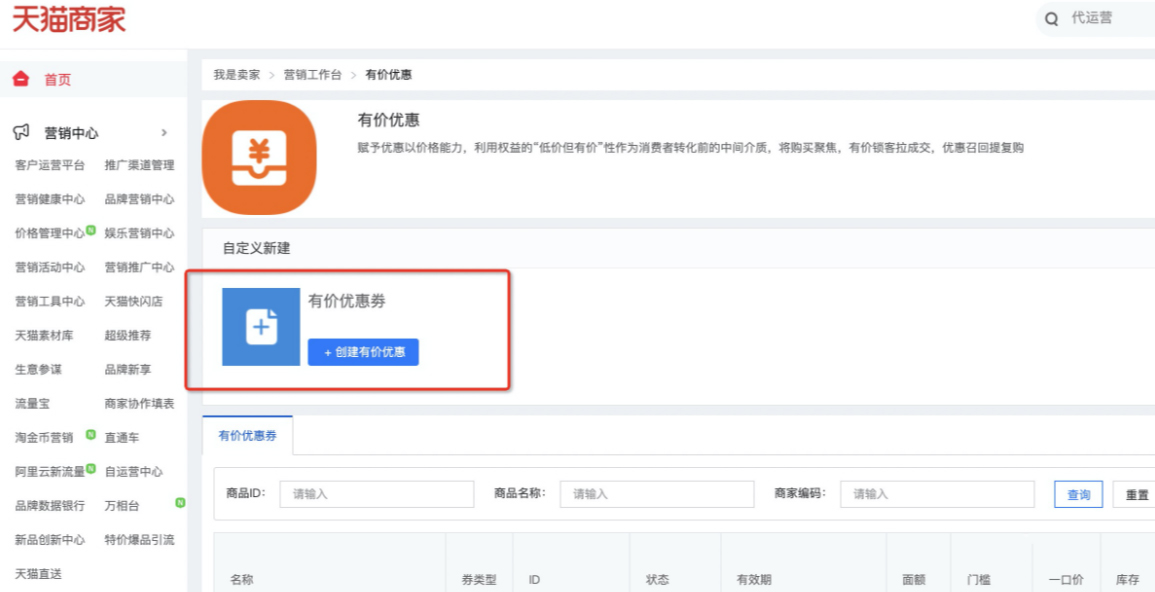The image size is (1155, 592).
Task: Click the search magnifier icon
Action: click(1053, 19)
